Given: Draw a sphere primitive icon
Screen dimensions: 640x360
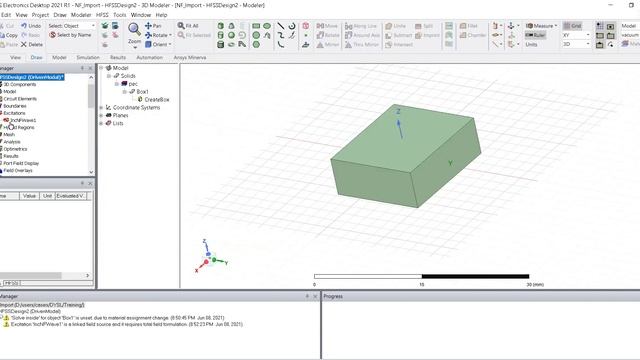Looking at the screenshot, I should (x=231, y=35).
